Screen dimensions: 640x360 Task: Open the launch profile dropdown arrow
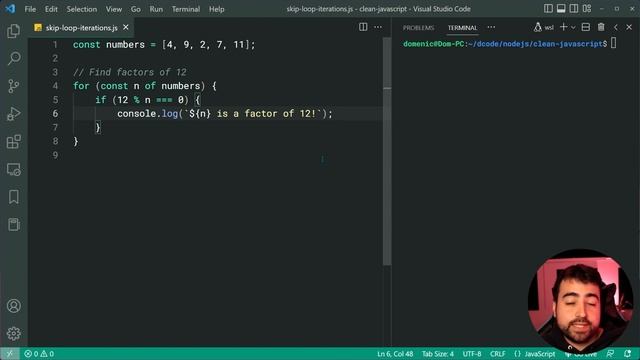(x=573, y=27)
